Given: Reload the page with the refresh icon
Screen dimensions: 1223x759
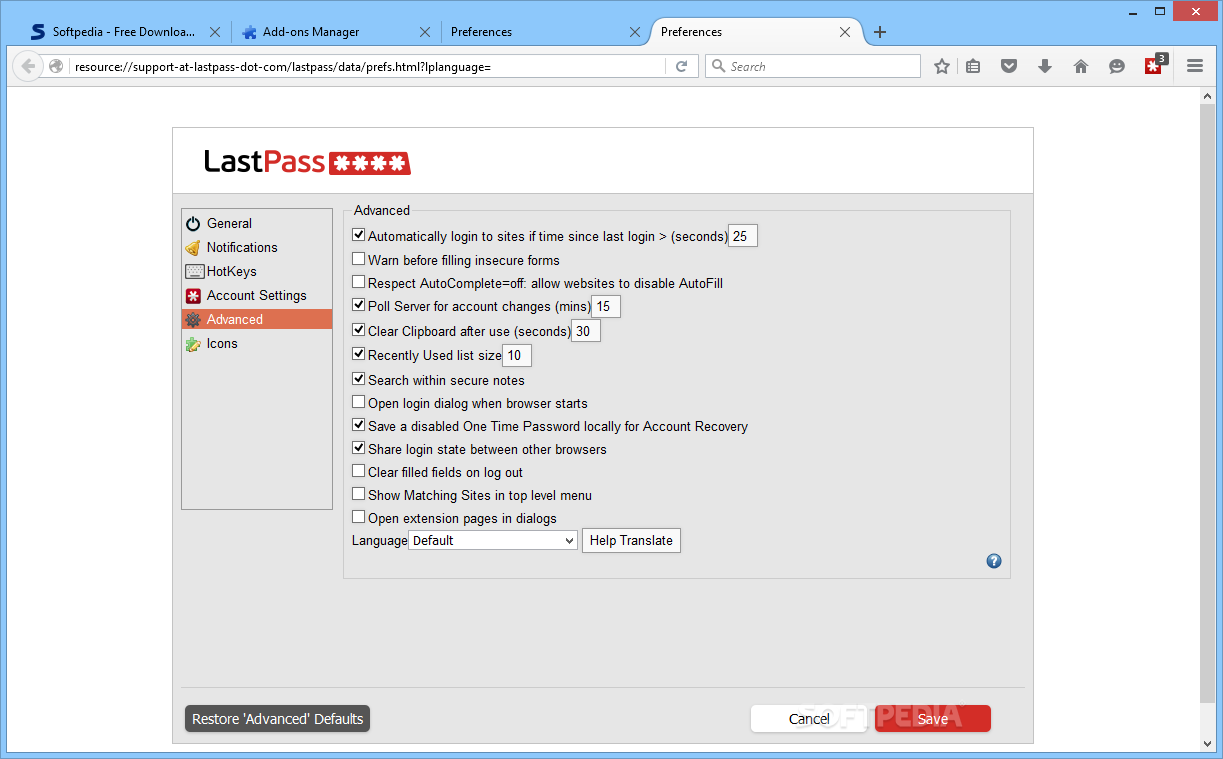Looking at the screenshot, I should click(681, 66).
